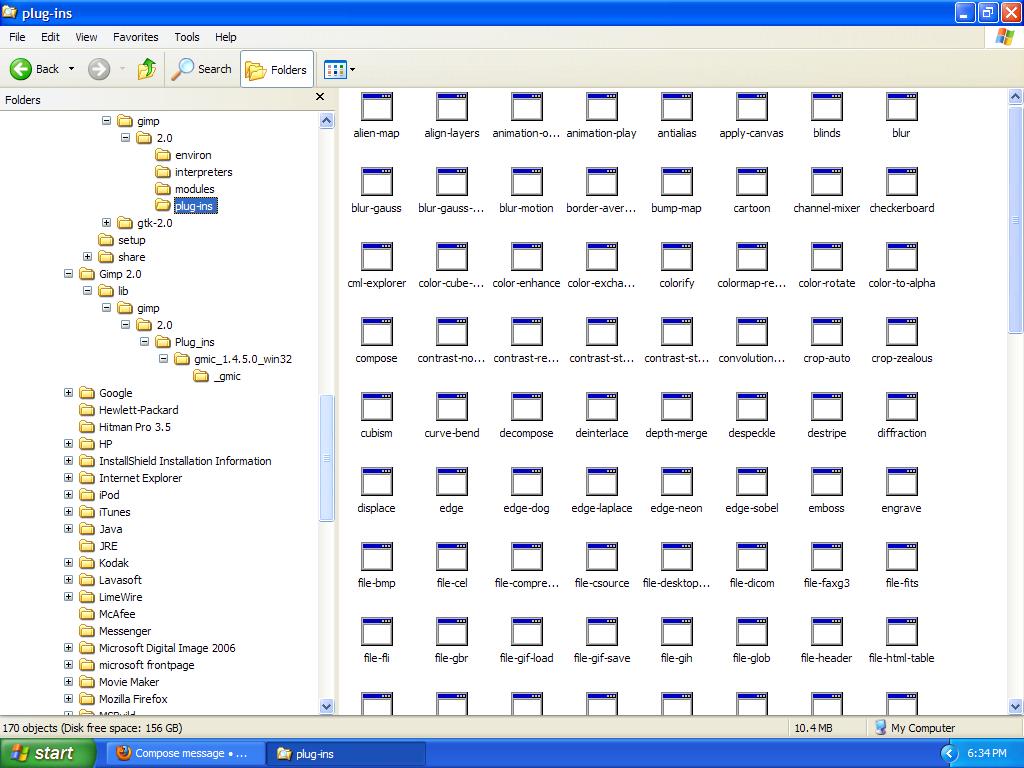Image resolution: width=1024 pixels, height=768 pixels.
Task: Expand the gtk-2.0 folder node
Action: (106, 223)
